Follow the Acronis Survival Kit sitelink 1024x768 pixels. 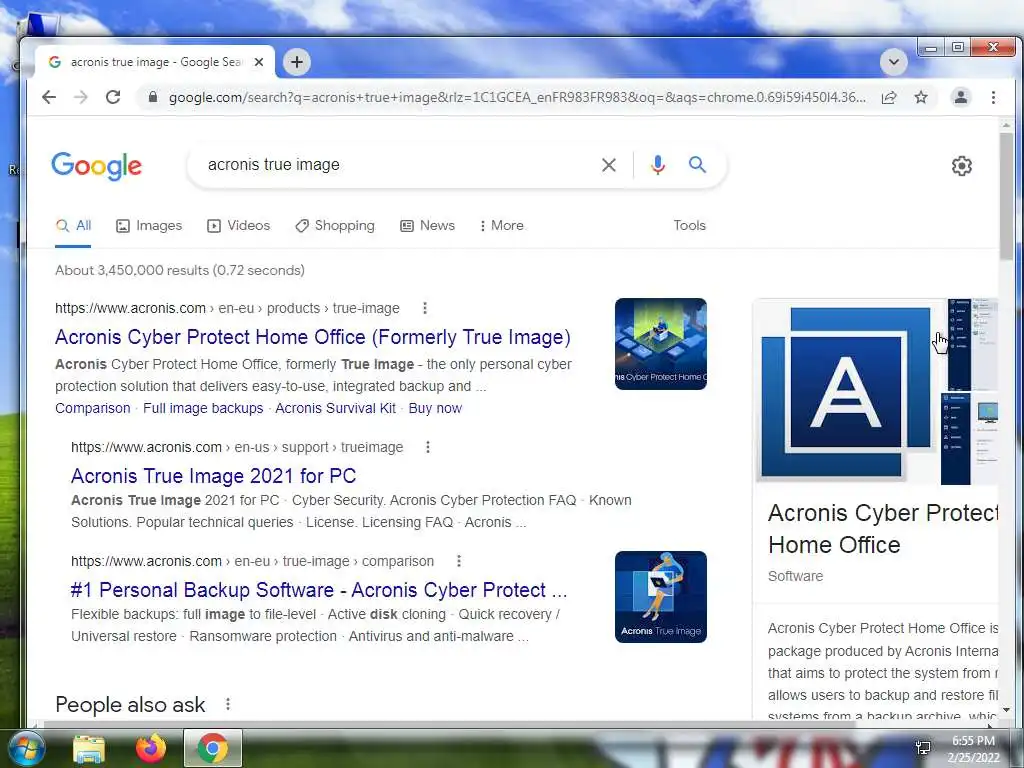coord(336,408)
